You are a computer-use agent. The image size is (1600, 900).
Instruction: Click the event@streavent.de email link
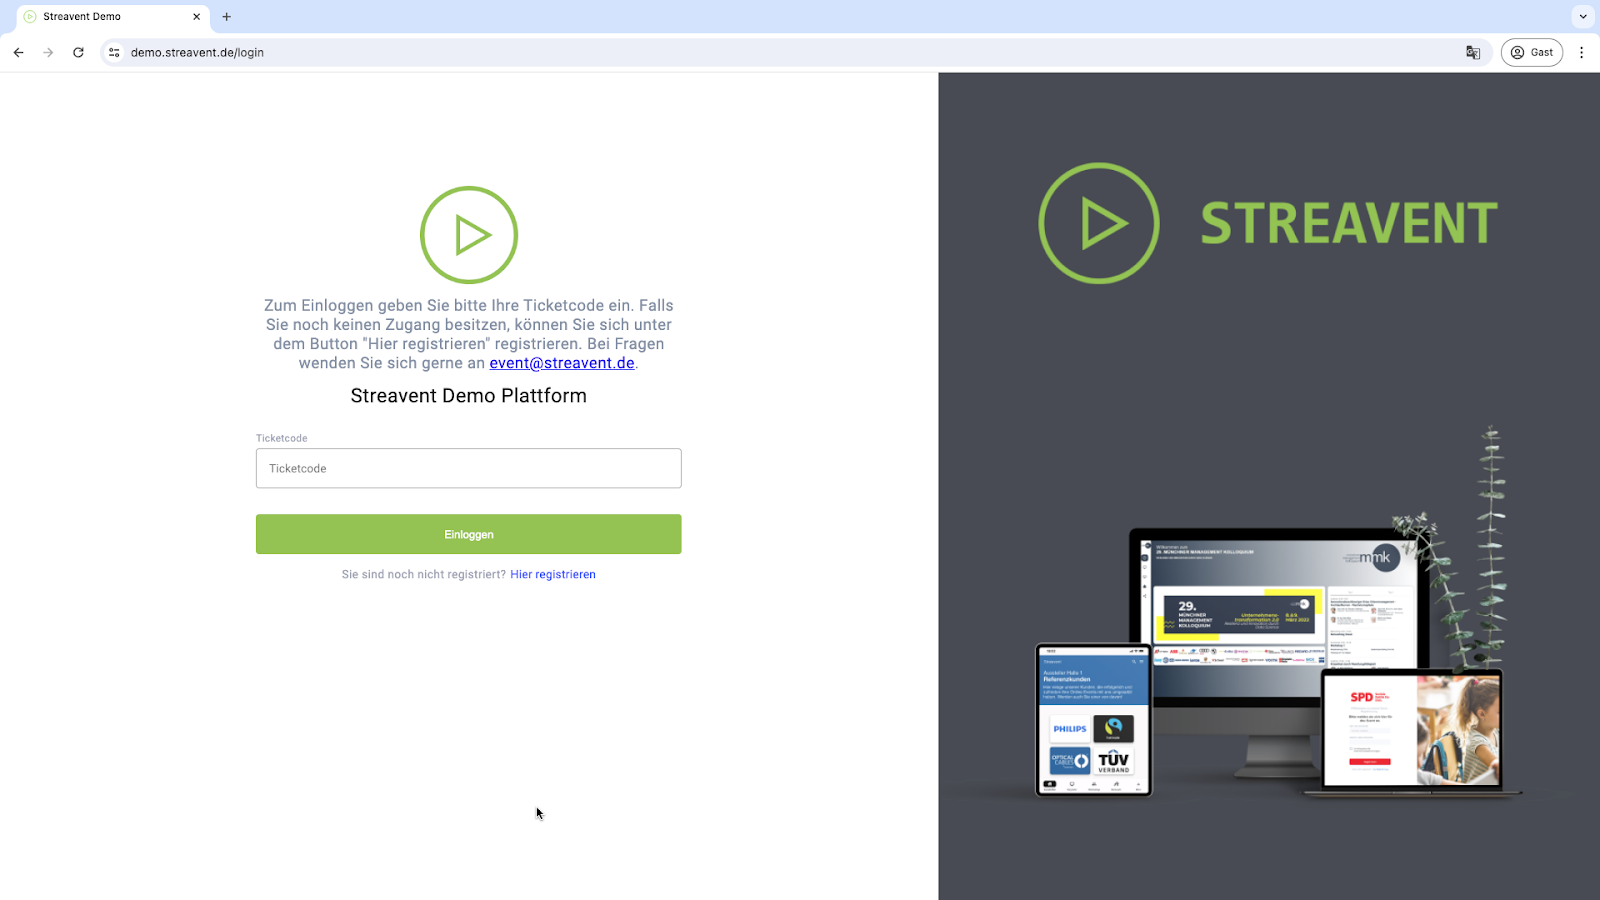[x=561, y=363]
